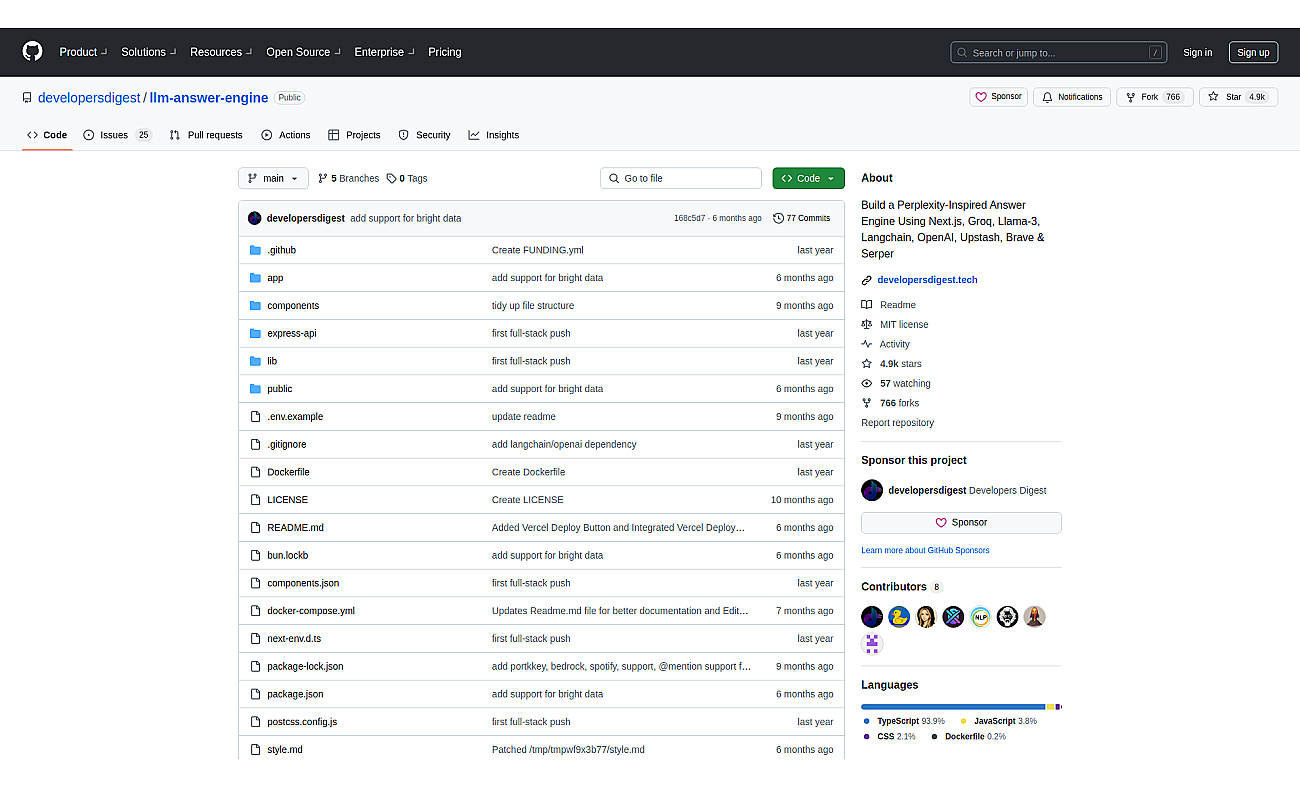
Task: Select JavaScript 3.8% language entry
Action: [x=999, y=721]
